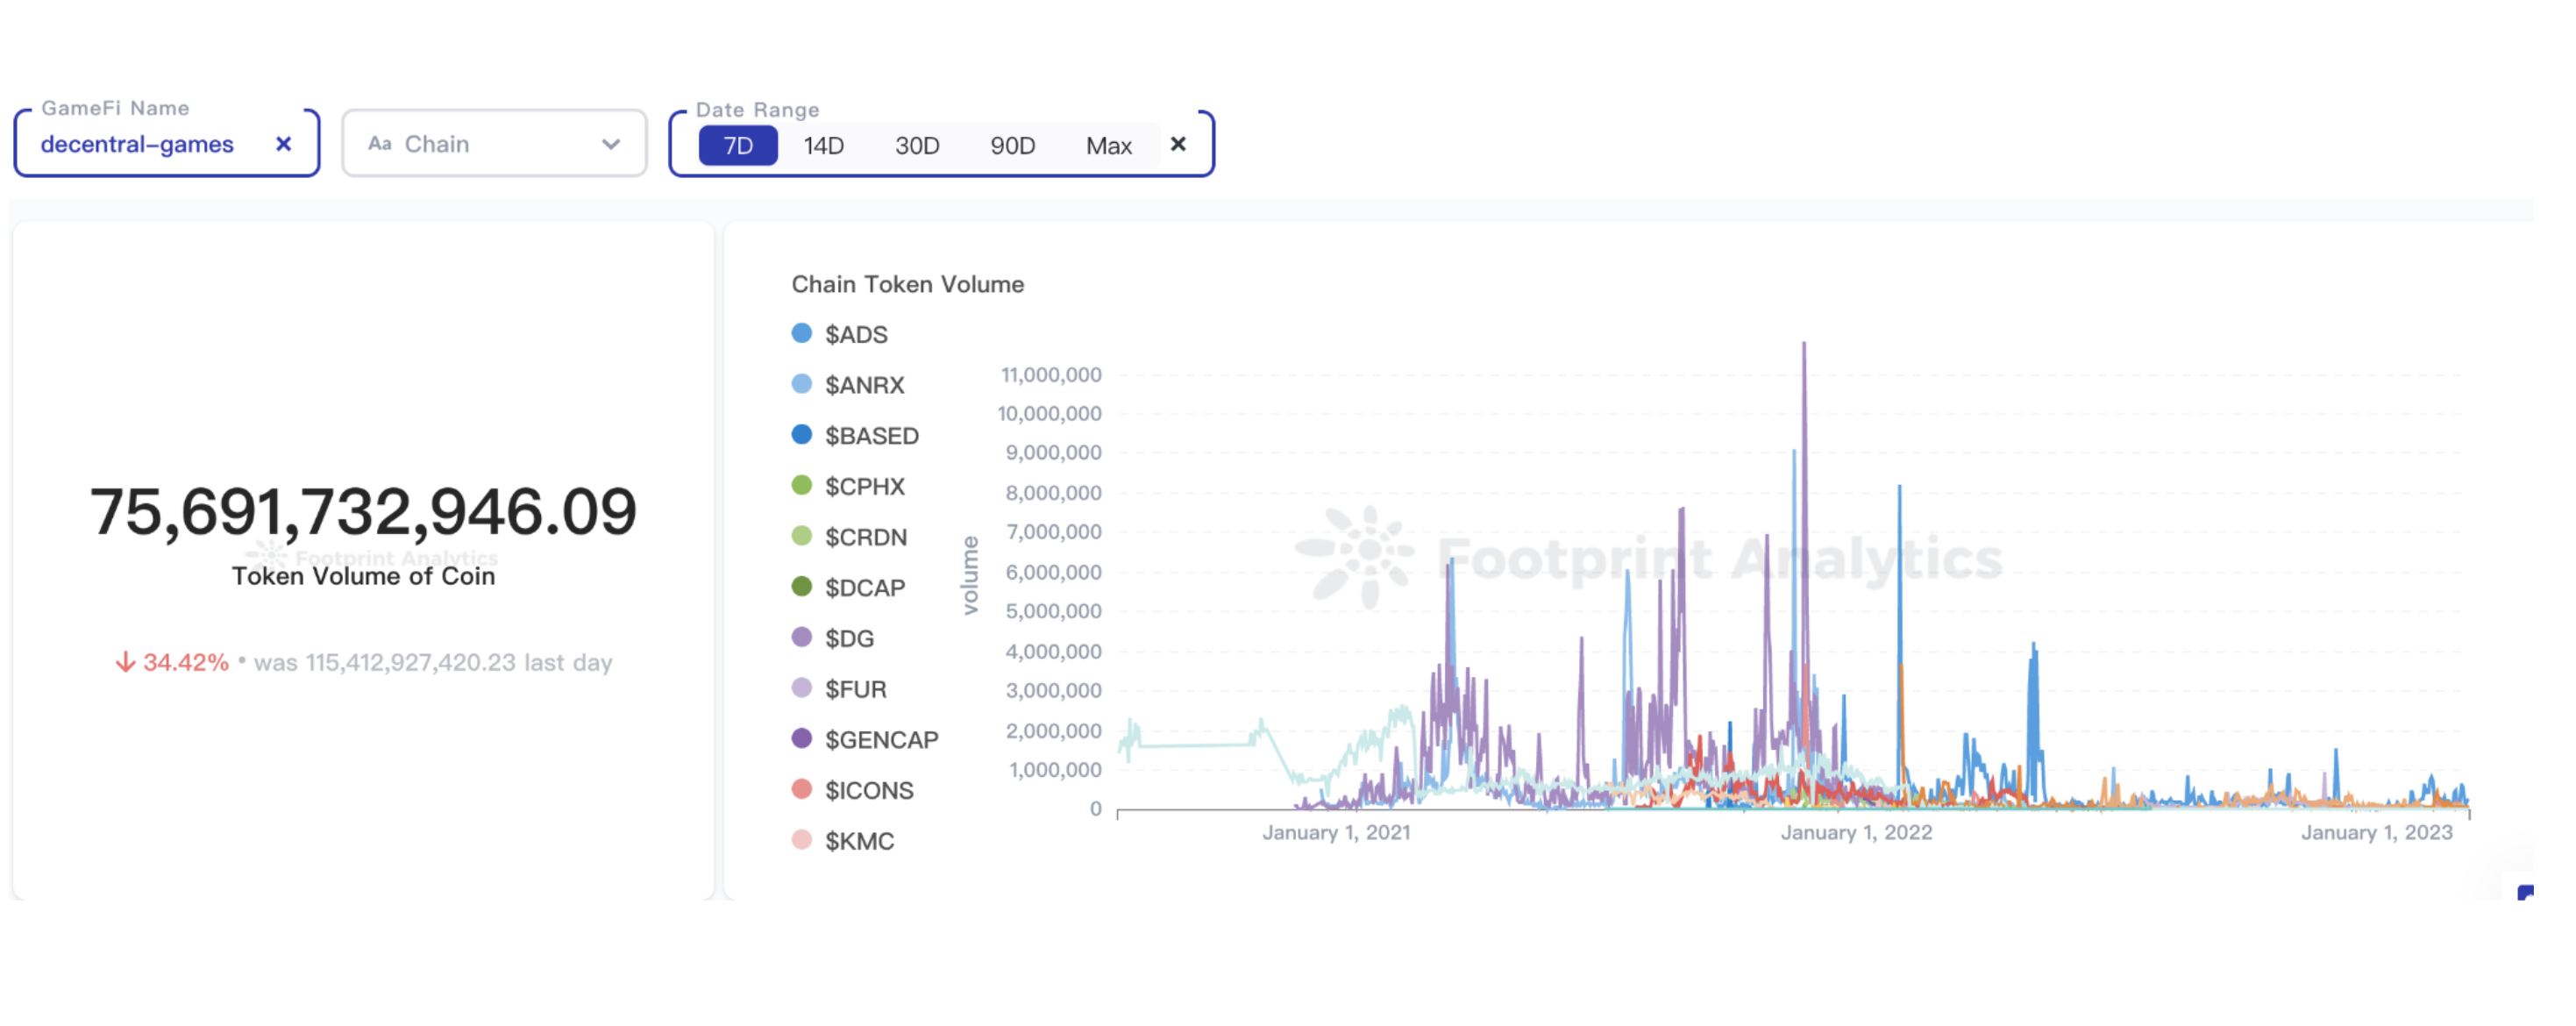Click the $ICONS red legend marker
Image resolution: width=2576 pixels, height=1026 pixels.
coord(802,789)
